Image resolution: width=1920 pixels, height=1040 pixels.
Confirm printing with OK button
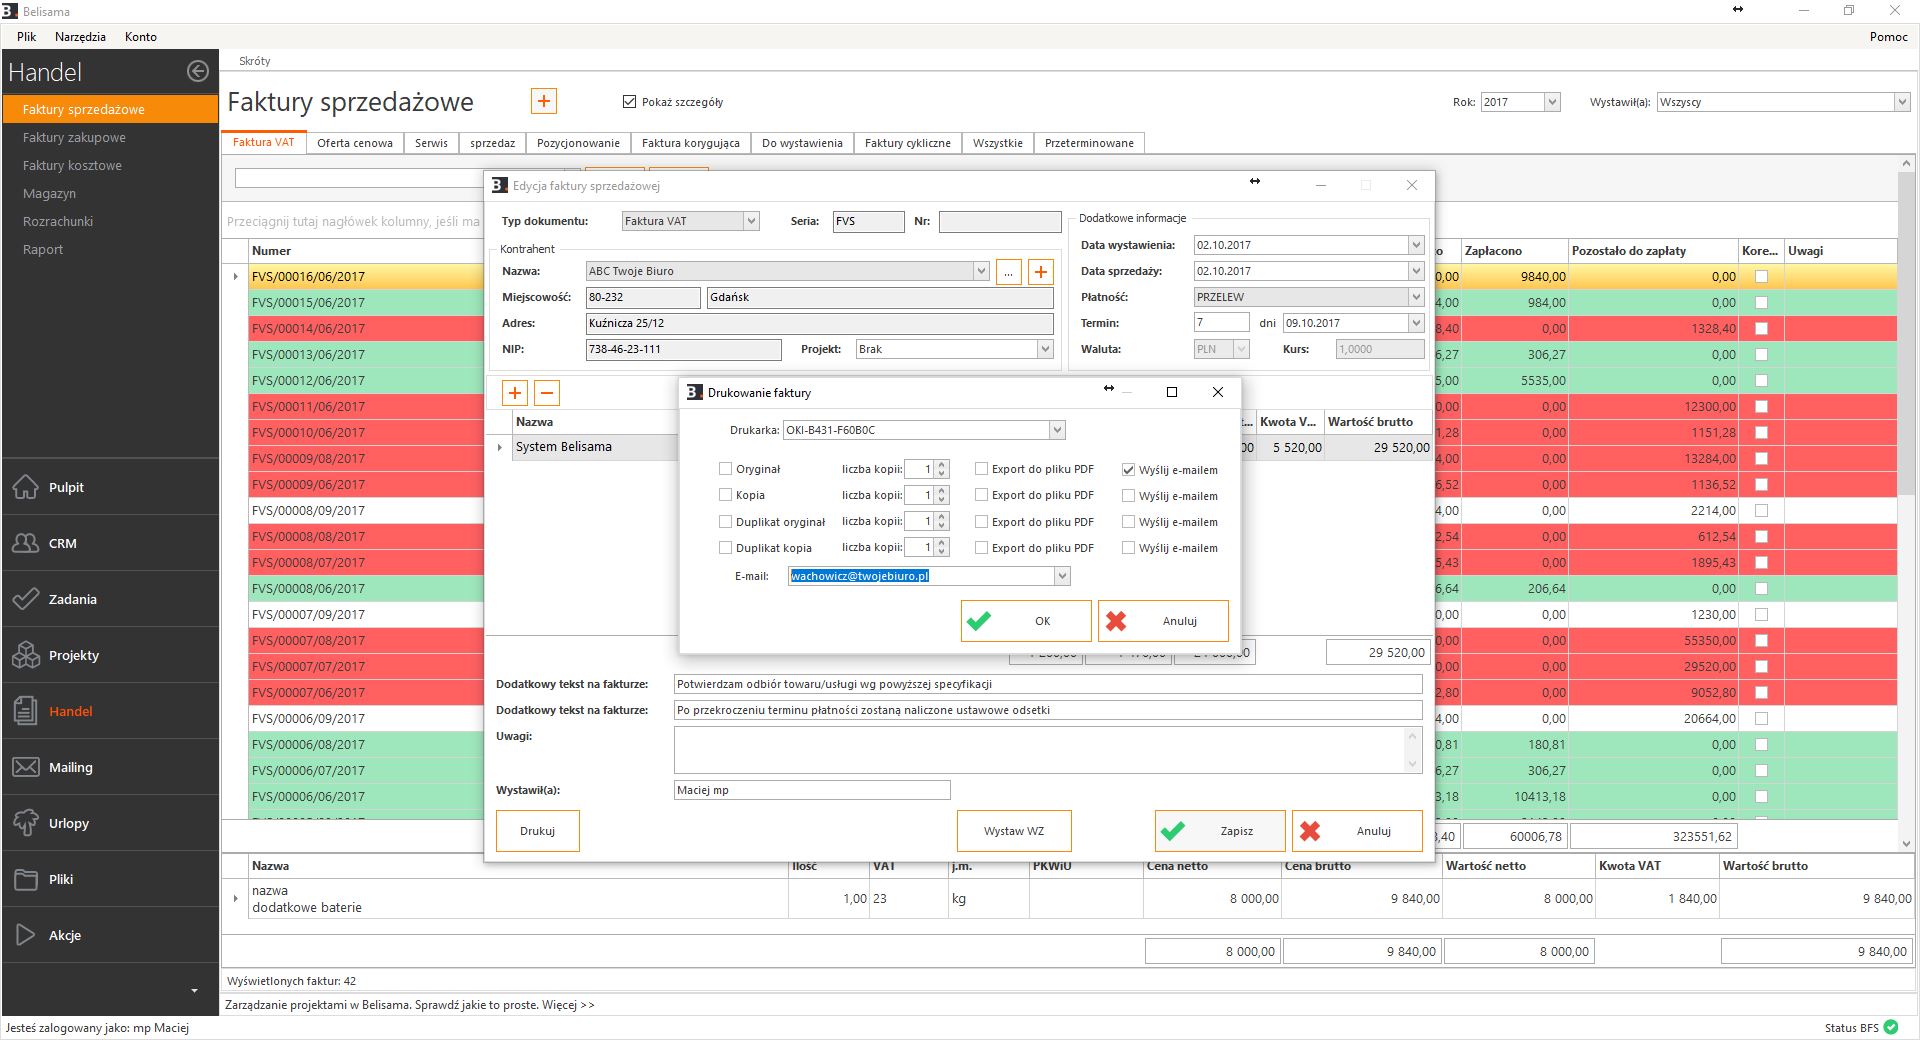point(1026,621)
